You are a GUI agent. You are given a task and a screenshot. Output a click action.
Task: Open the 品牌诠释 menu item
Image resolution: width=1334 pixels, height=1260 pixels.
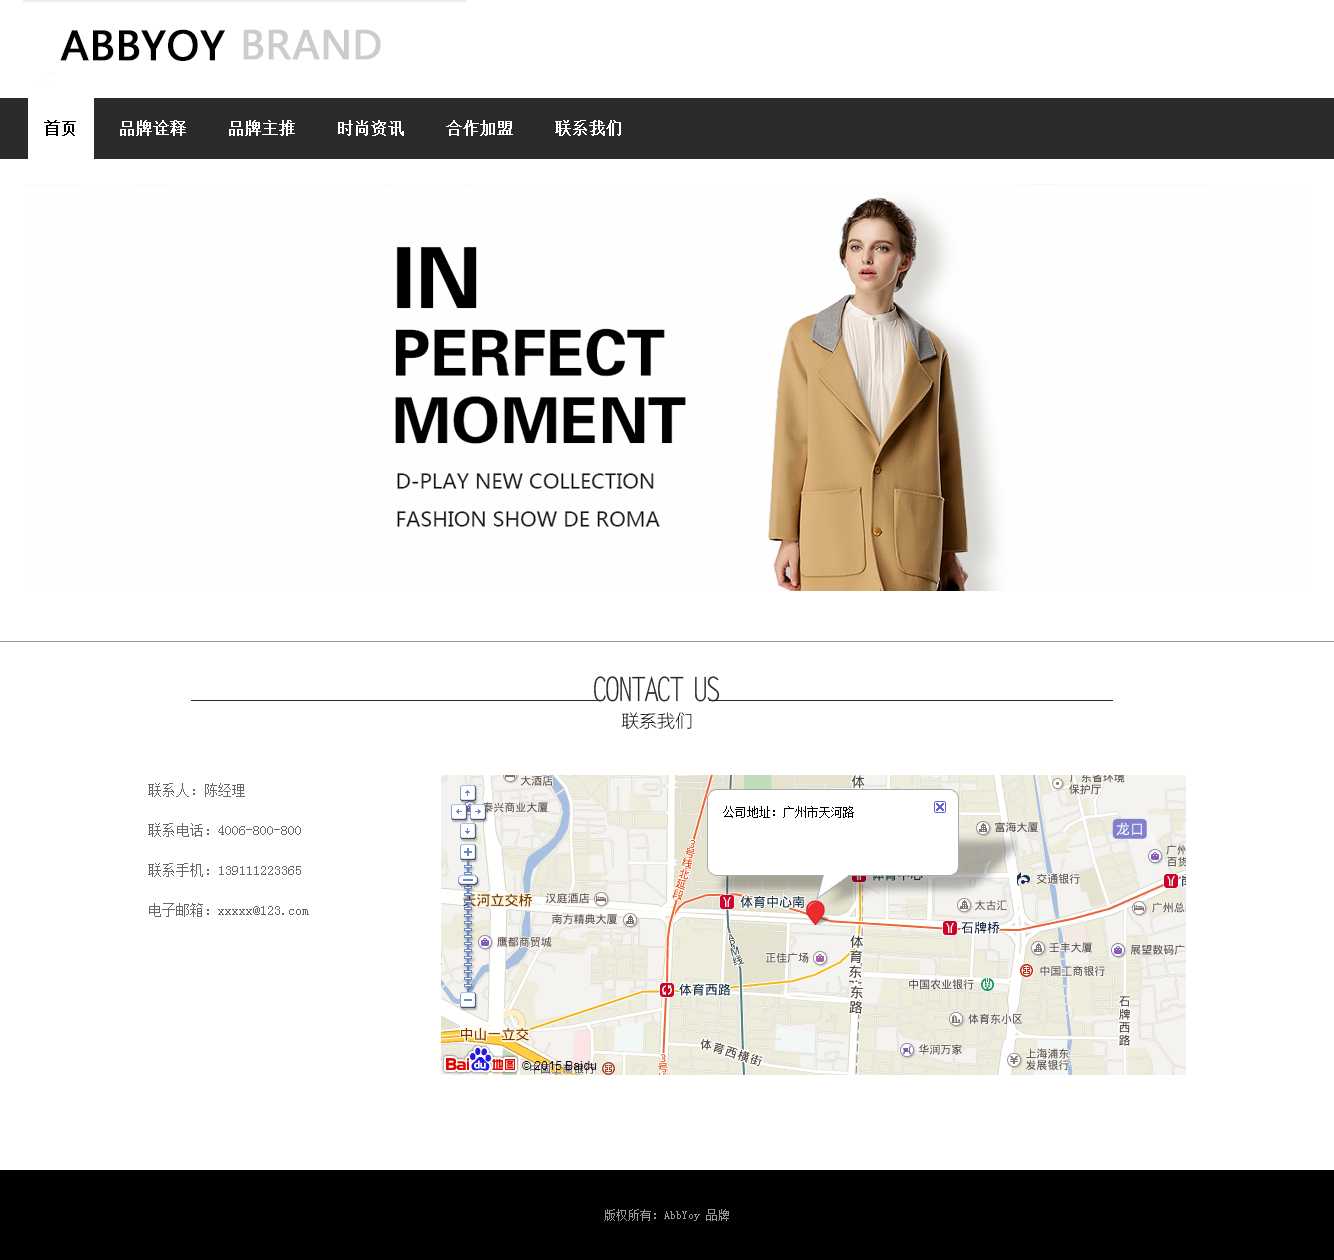[x=153, y=128]
